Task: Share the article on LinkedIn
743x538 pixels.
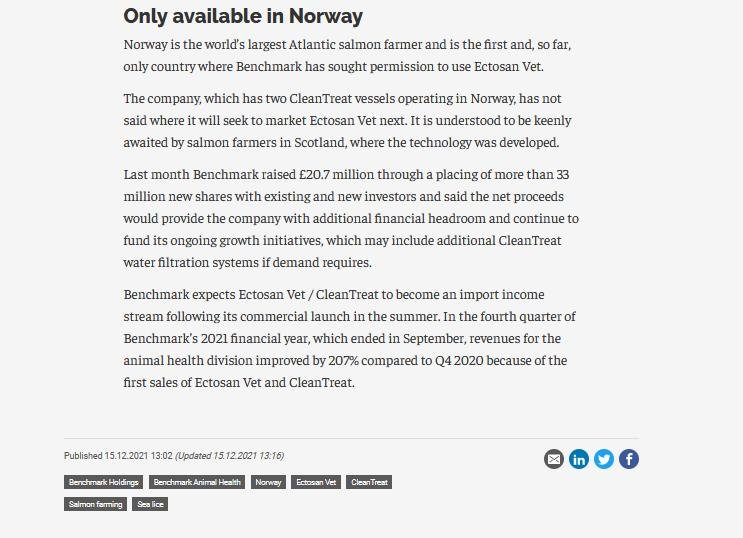Action: (579, 459)
